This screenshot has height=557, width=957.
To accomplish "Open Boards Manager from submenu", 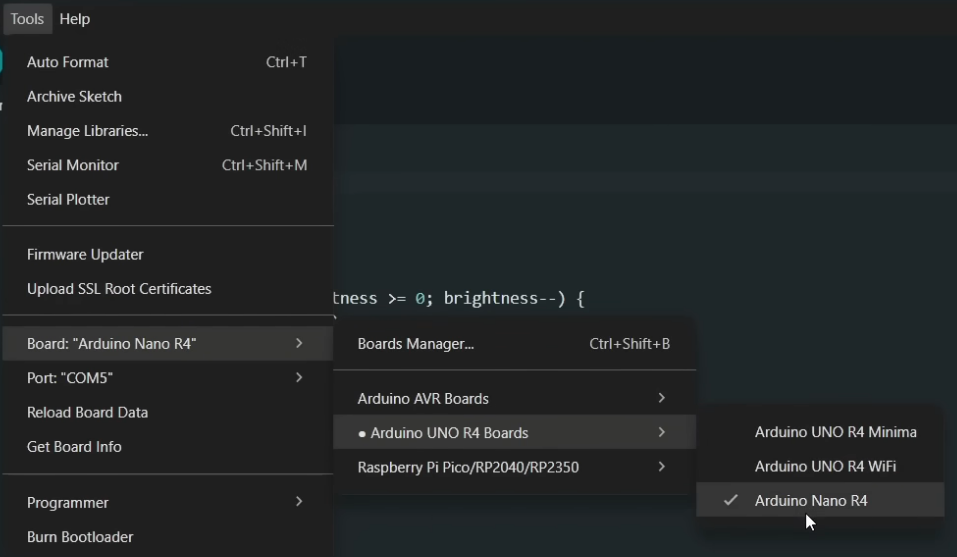I will [x=416, y=344].
